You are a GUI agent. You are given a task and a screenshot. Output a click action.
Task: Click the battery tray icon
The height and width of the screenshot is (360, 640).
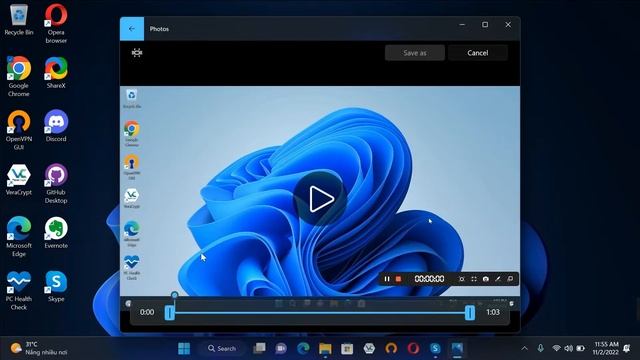coord(580,348)
